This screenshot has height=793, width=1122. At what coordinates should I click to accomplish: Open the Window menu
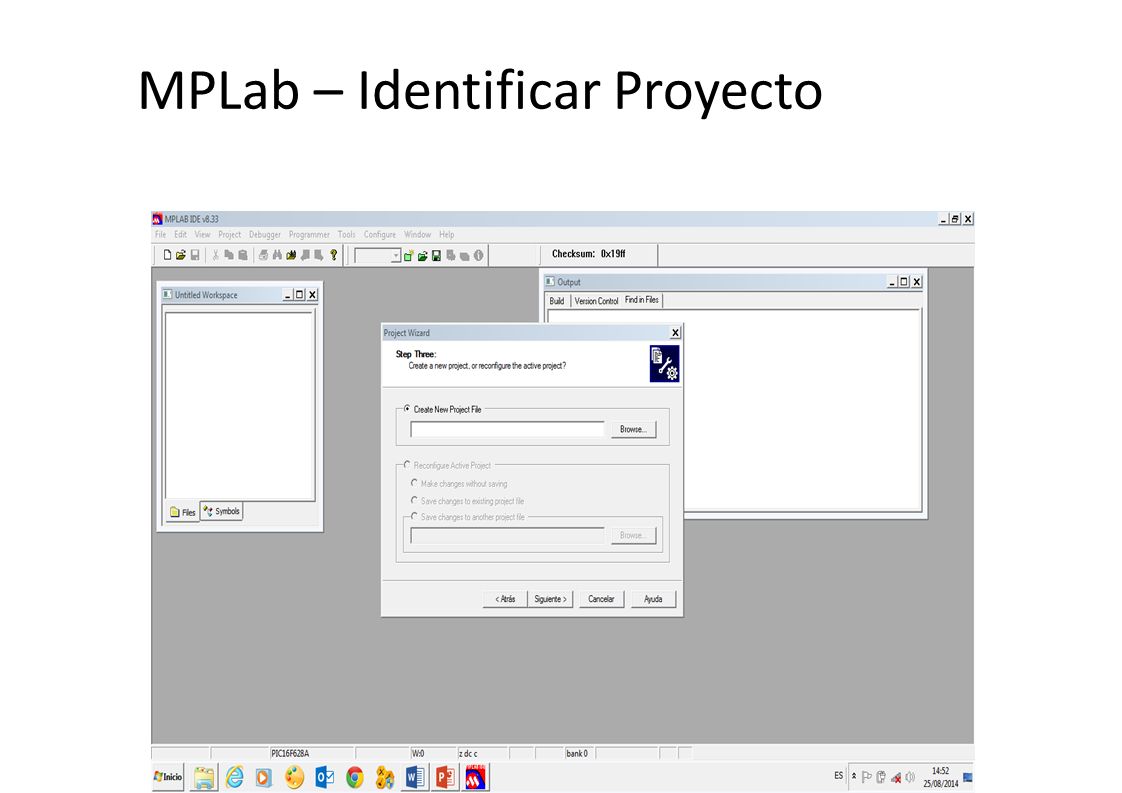click(x=418, y=235)
